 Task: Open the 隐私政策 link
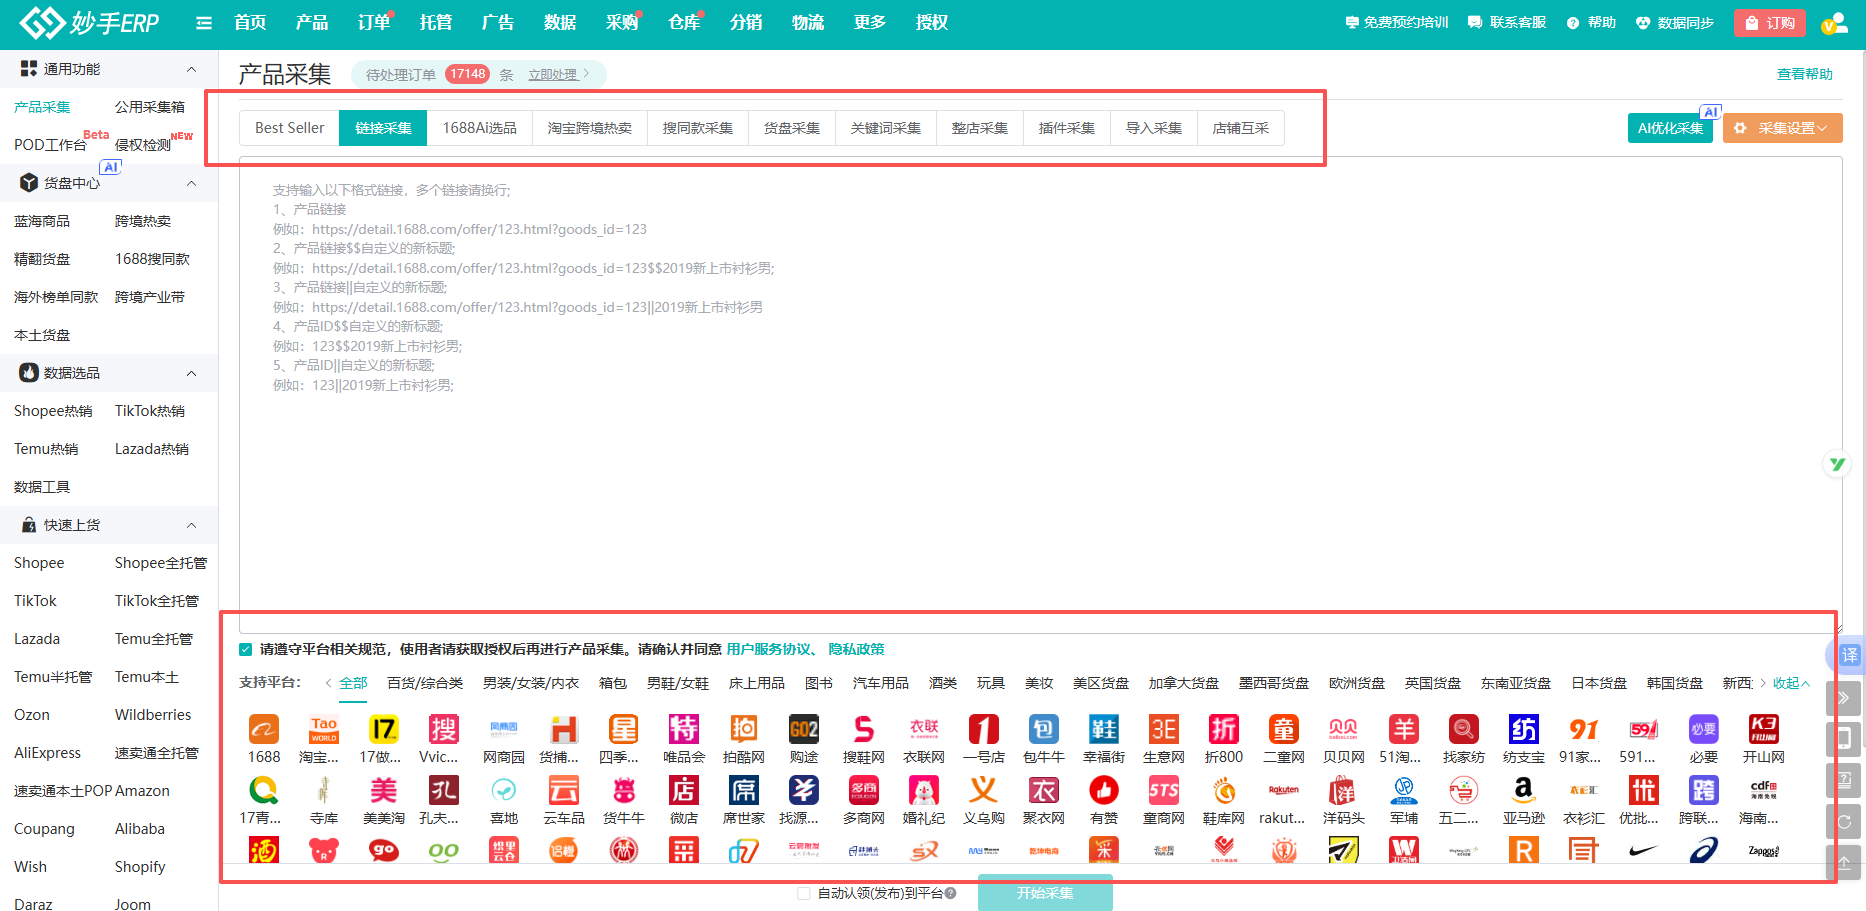tap(856, 649)
